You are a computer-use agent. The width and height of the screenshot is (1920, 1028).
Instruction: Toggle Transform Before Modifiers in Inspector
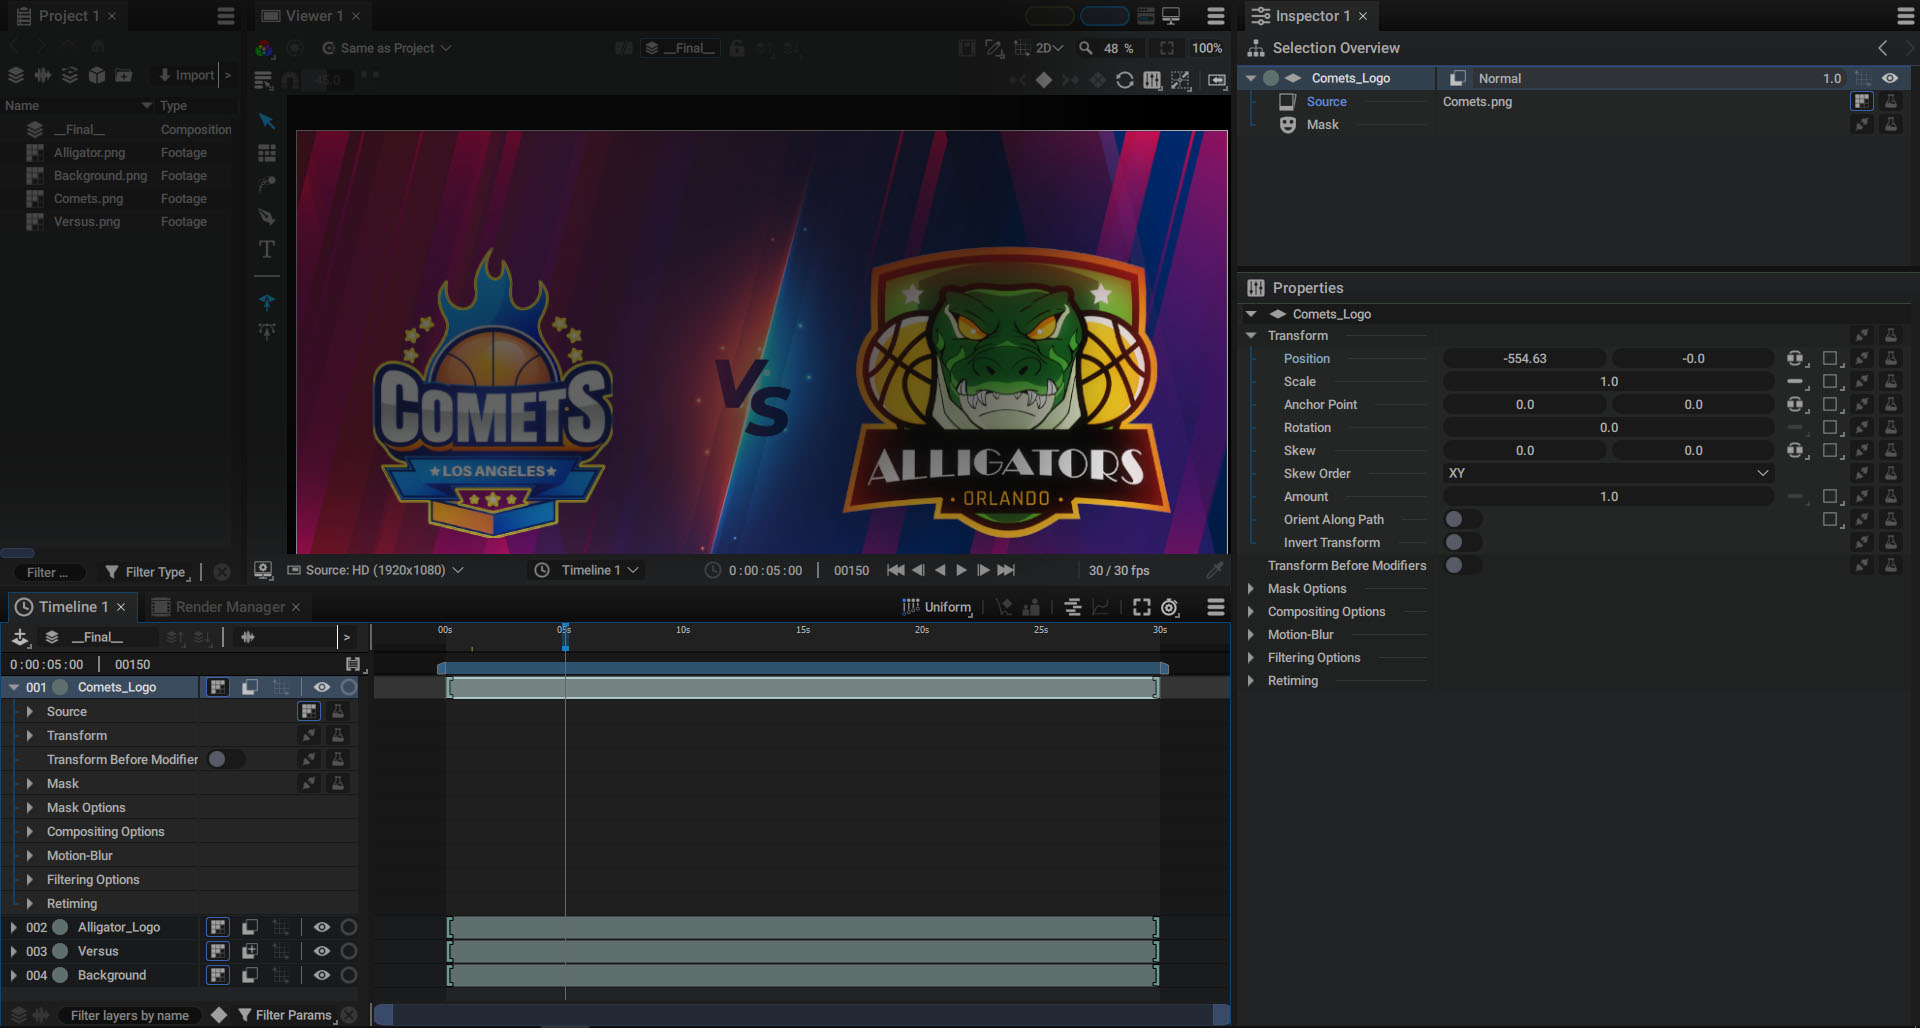click(1462, 565)
